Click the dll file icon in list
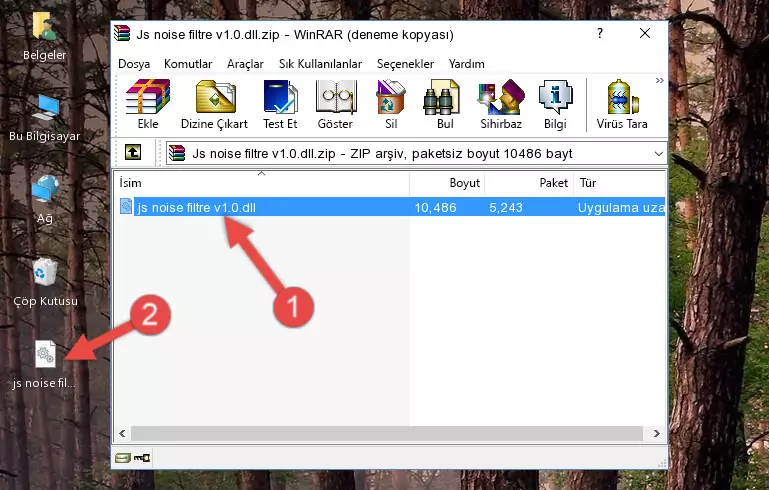The height and width of the screenshot is (490, 769). (126, 206)
